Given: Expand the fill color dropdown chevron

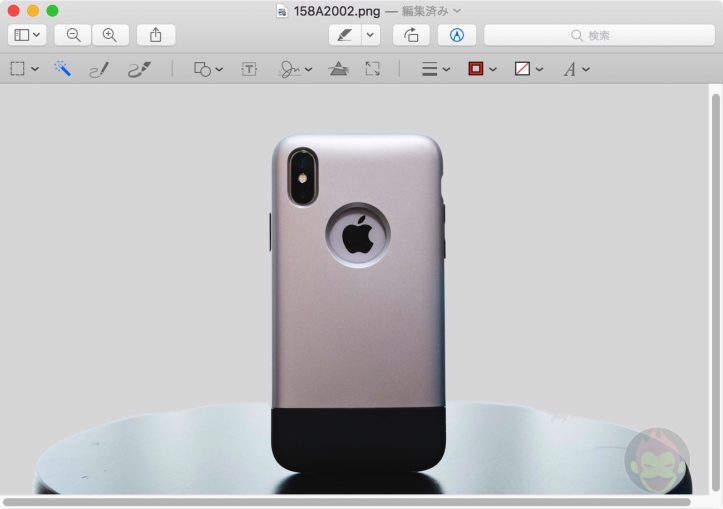Looking at the screenshot, I should tap(539, 69).
